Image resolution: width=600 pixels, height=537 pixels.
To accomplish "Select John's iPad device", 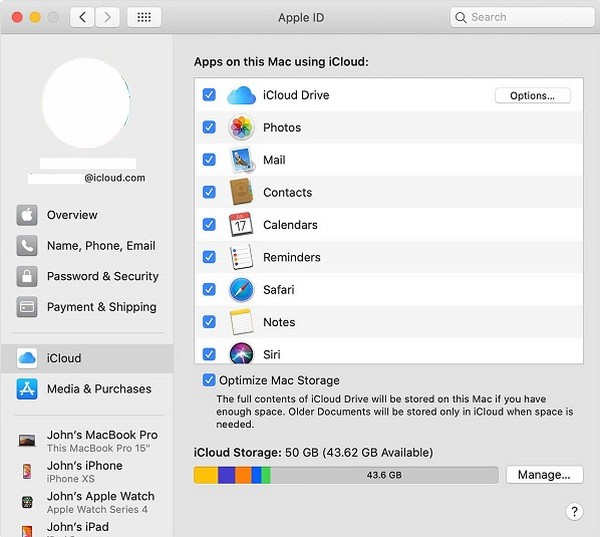I will coord(87,529).
